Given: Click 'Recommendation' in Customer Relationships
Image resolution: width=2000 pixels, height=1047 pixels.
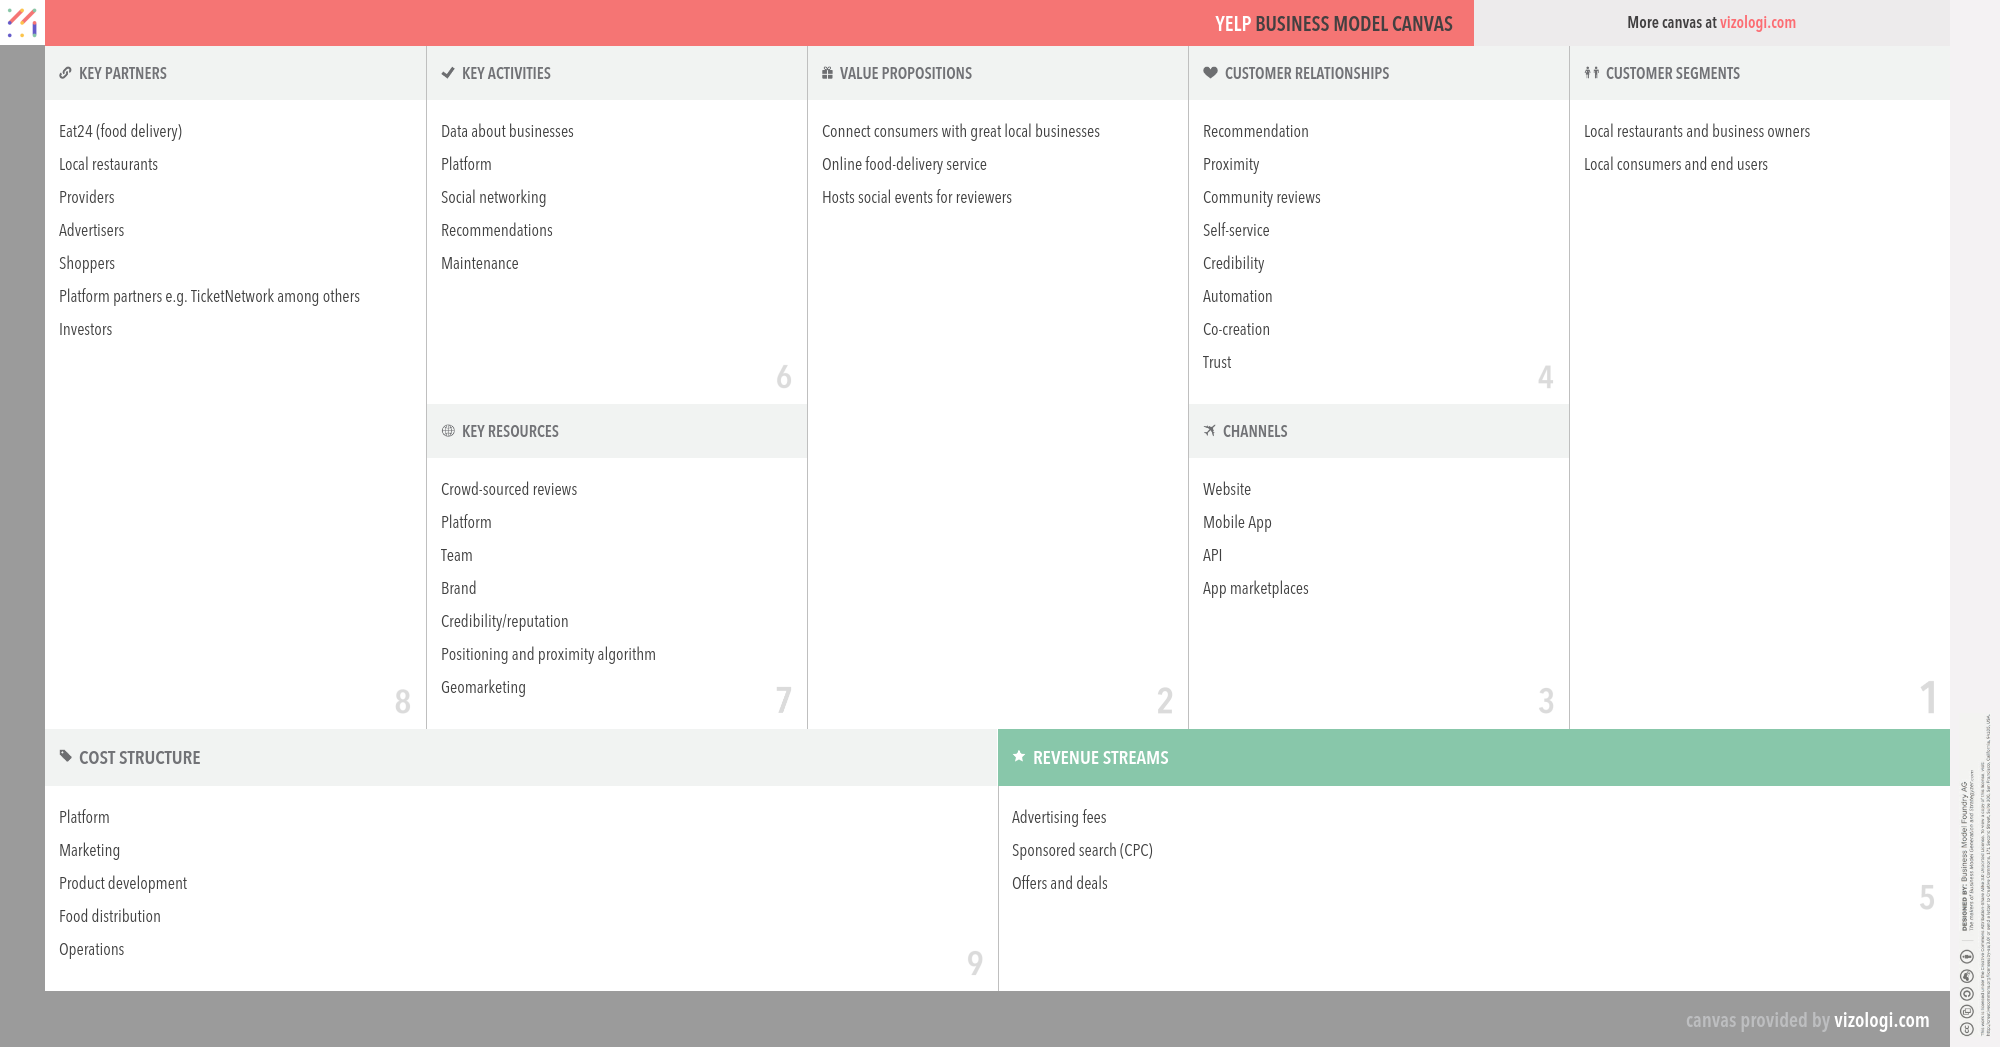Looking at the screenshot, I should tap(1255, 131).
